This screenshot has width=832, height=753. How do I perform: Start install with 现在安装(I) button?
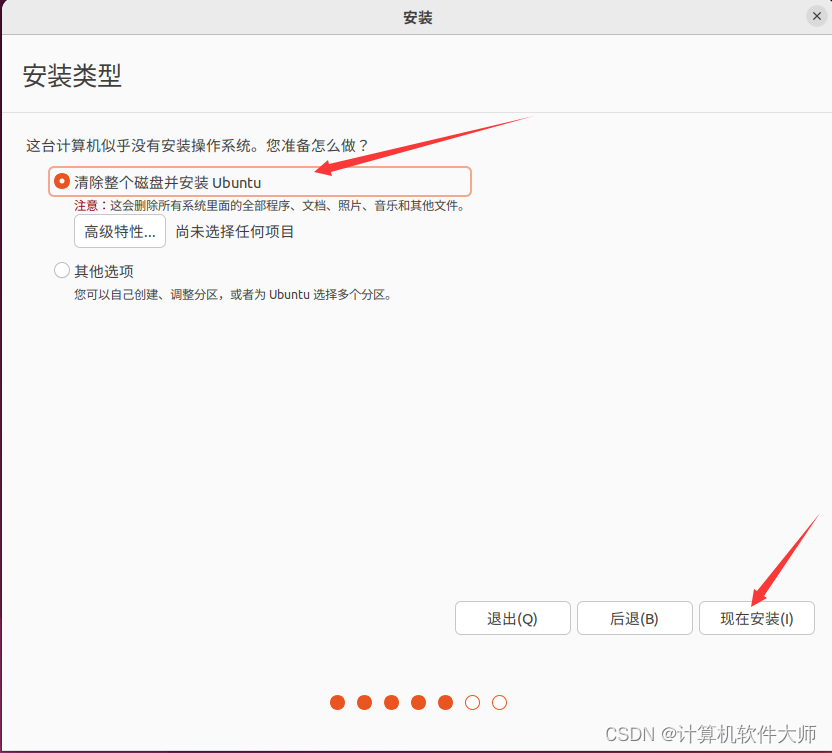pos(757,618)
